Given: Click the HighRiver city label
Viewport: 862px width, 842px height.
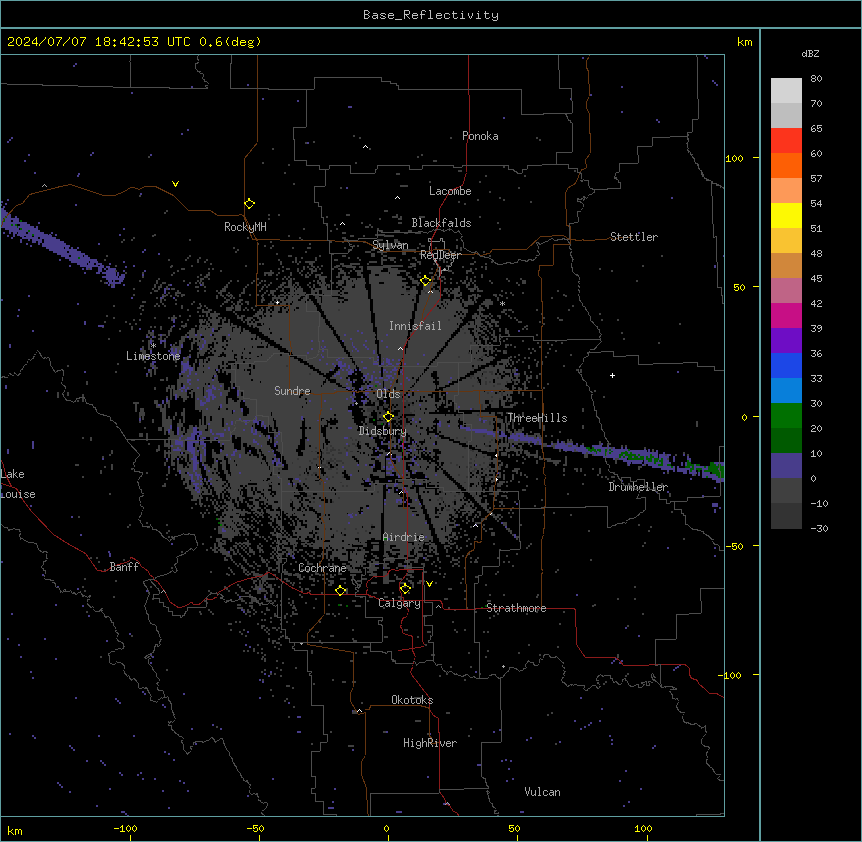Looking at the screenshot, I should 430,743.
